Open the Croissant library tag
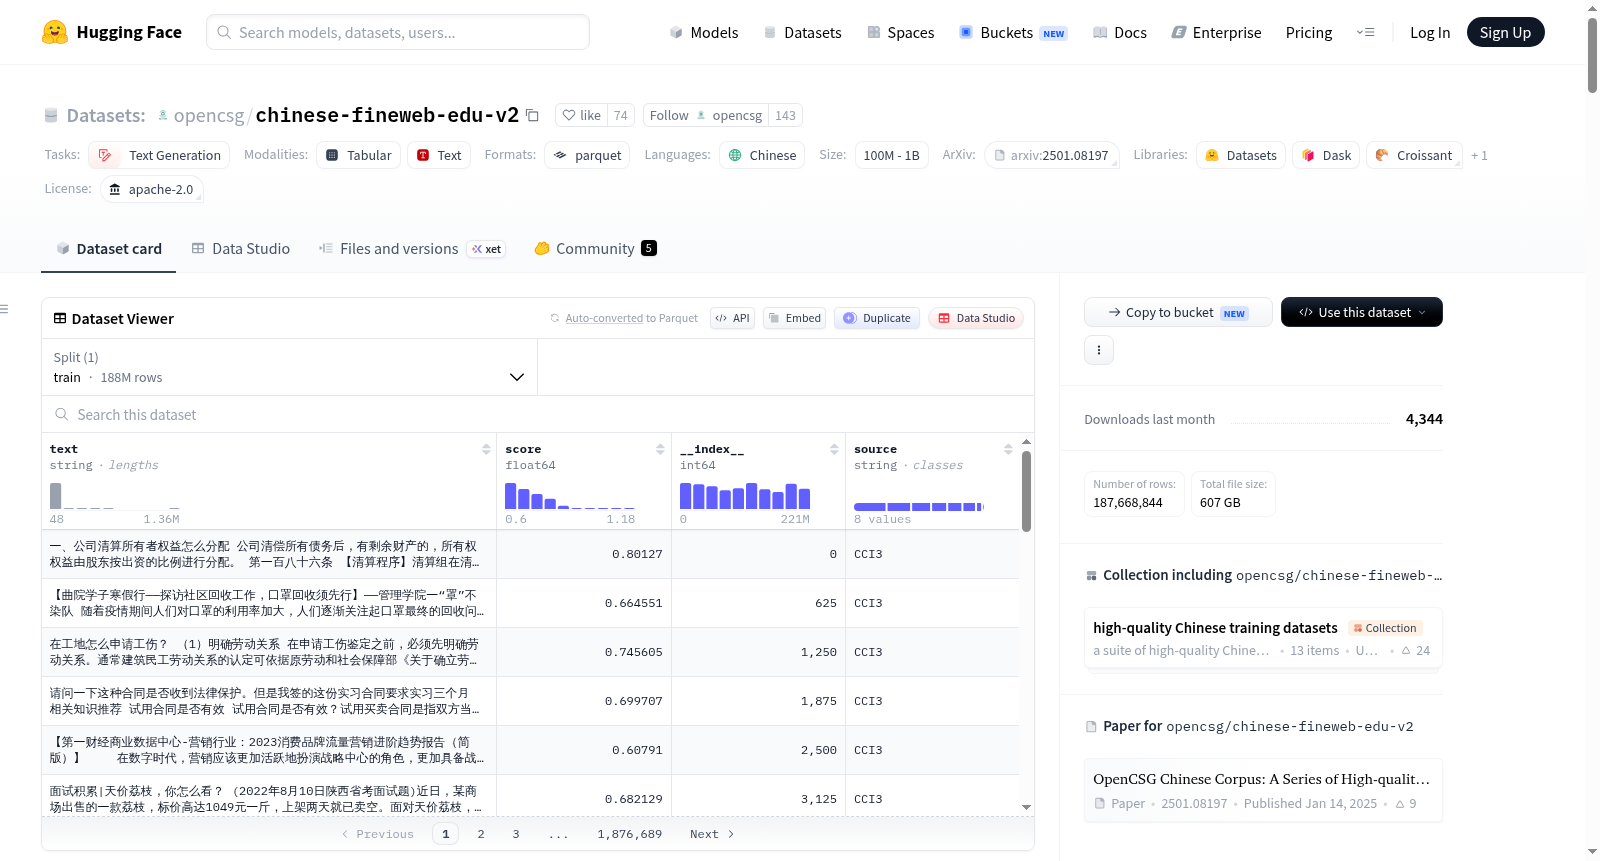Screen dimensions: 1600x861 [x=1414, y=155]
